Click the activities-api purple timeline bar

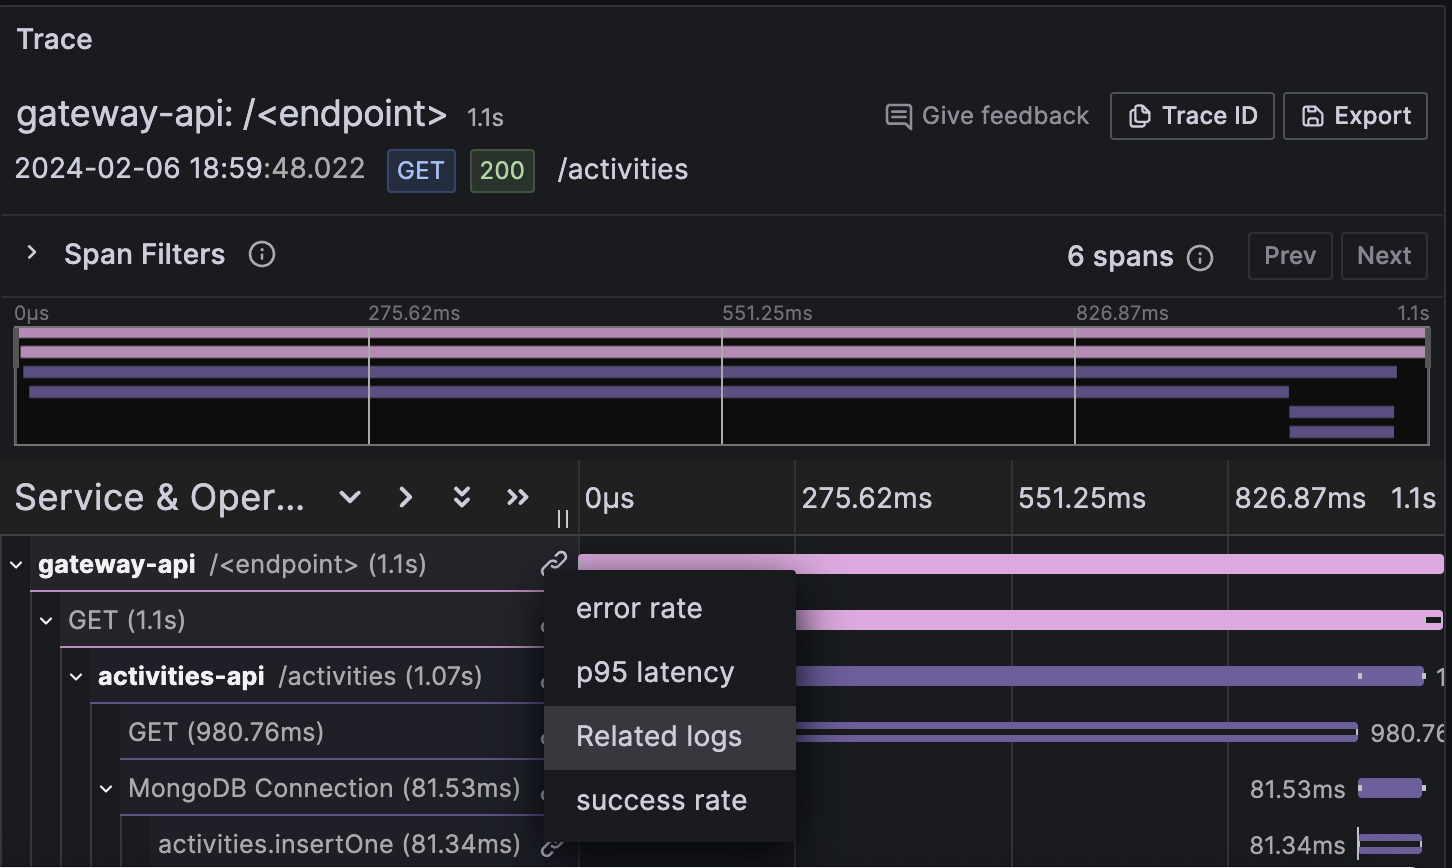coord(1110,676)
